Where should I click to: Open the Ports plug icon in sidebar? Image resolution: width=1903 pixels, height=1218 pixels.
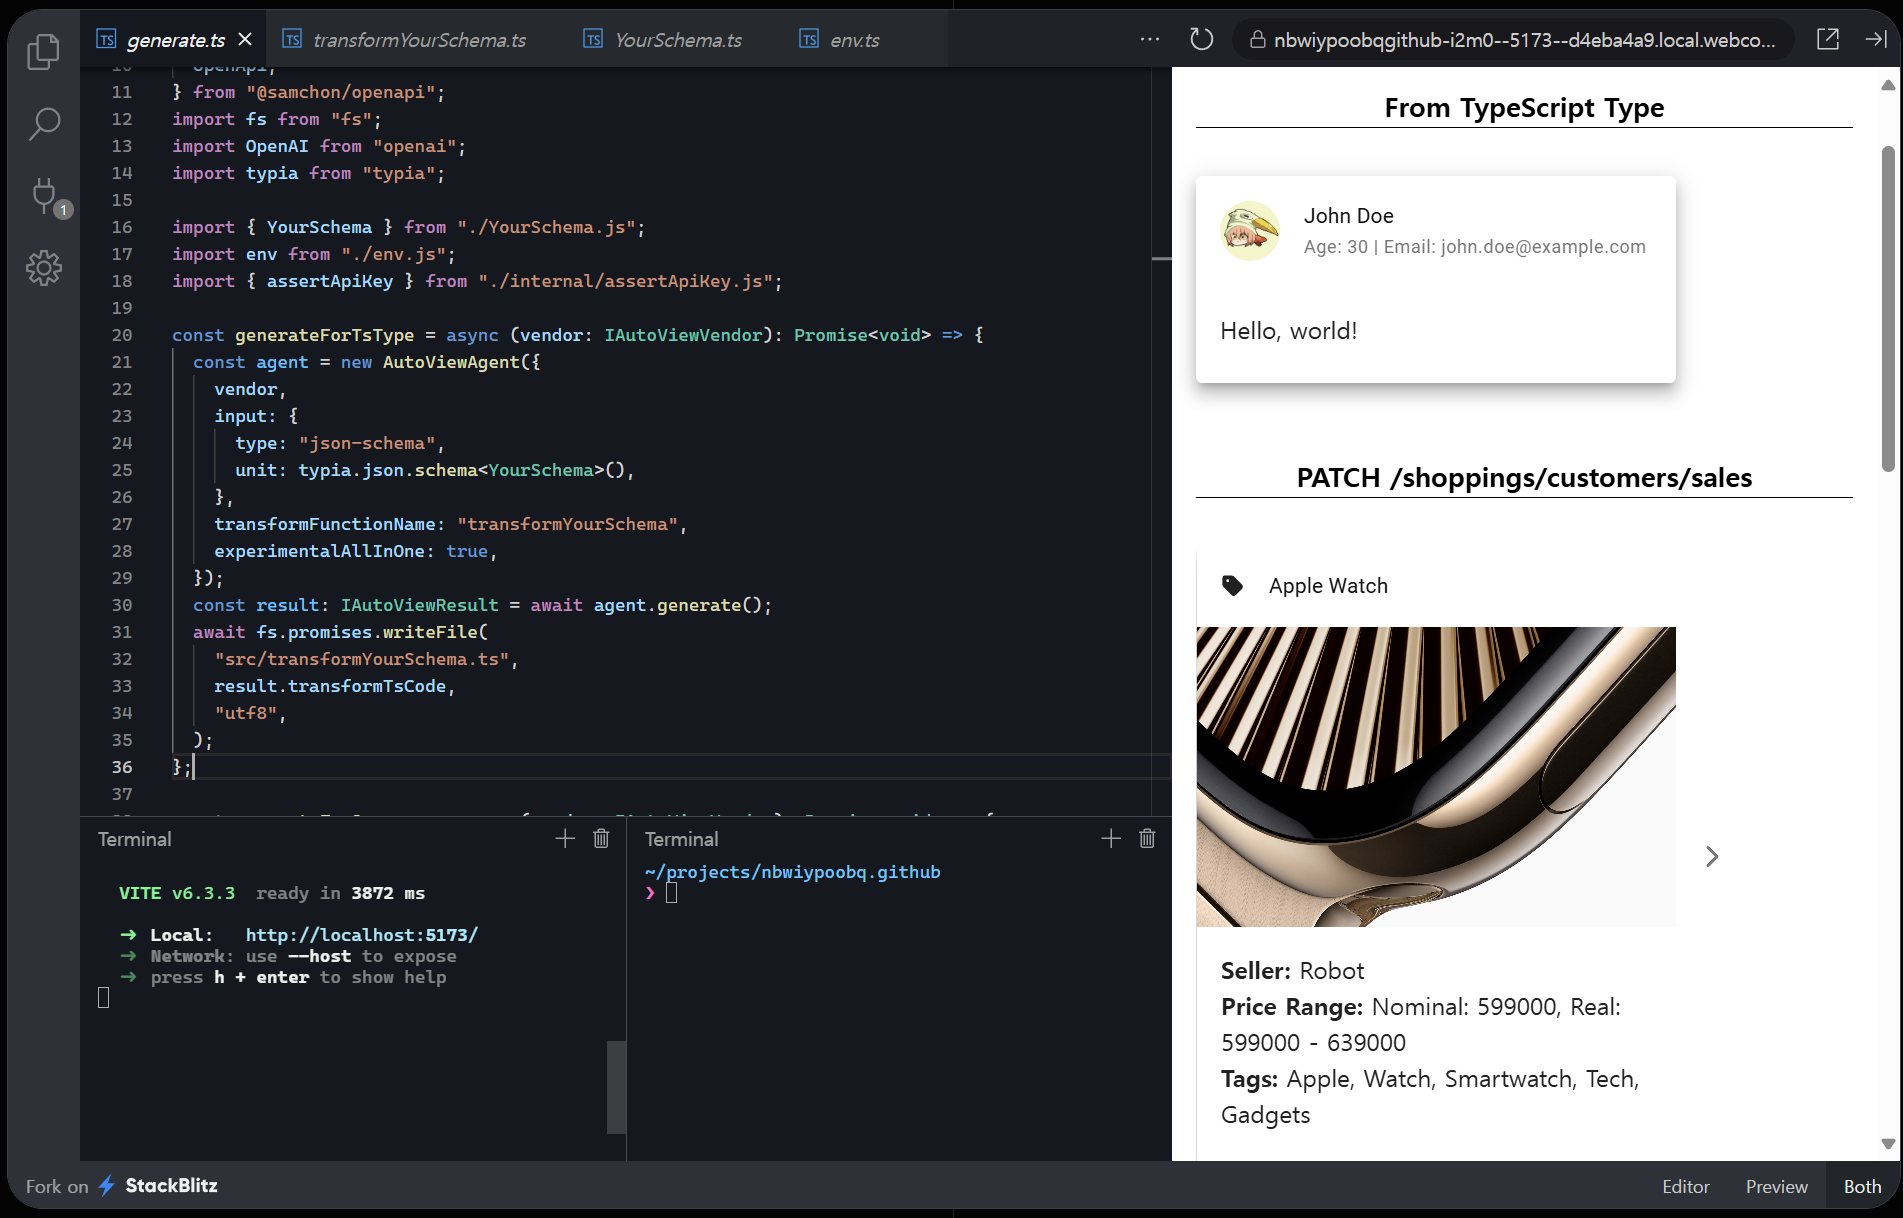(x=45, y=196)
